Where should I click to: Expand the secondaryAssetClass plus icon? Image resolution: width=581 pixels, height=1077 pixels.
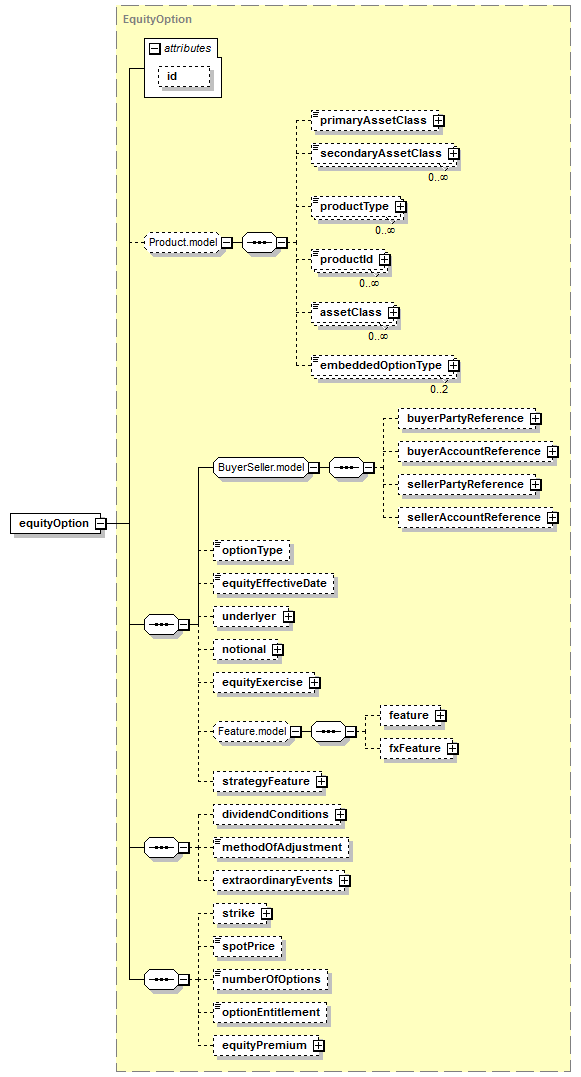453,153
